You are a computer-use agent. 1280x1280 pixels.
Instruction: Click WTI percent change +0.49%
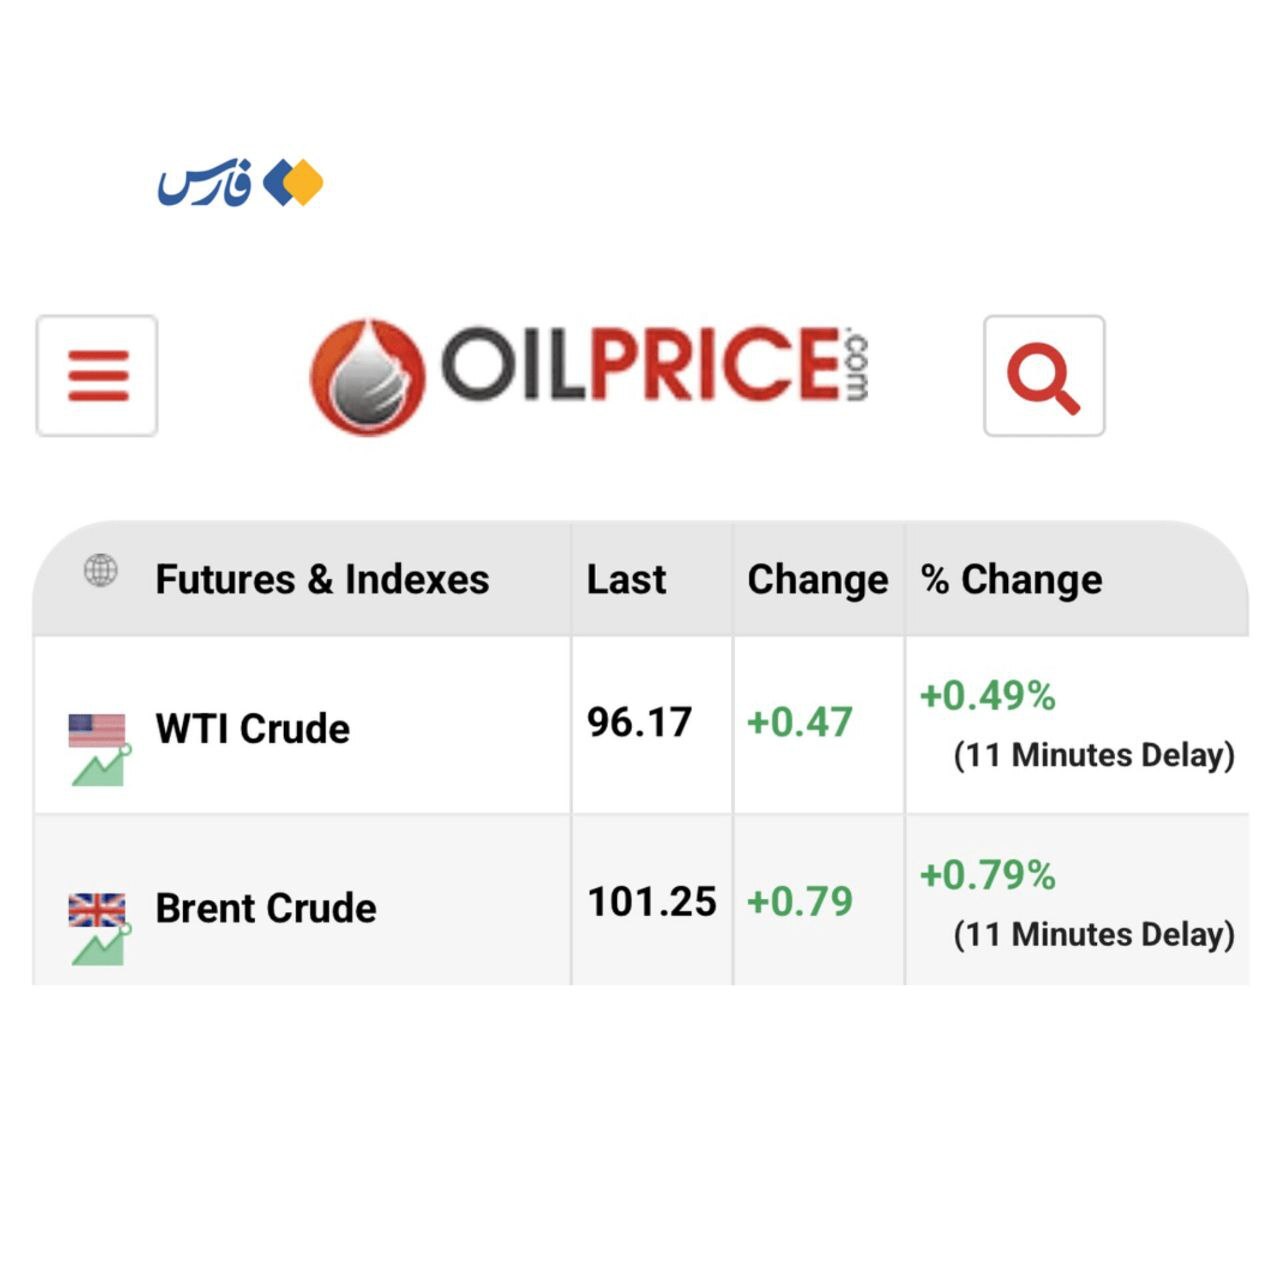click(x=987, y=696)
